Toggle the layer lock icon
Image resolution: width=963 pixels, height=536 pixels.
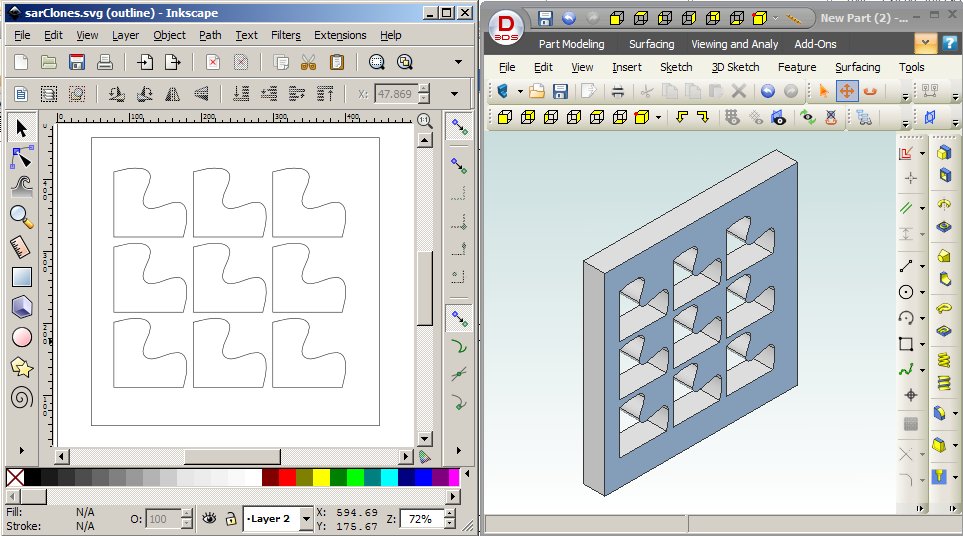click(x=231, y=519)
